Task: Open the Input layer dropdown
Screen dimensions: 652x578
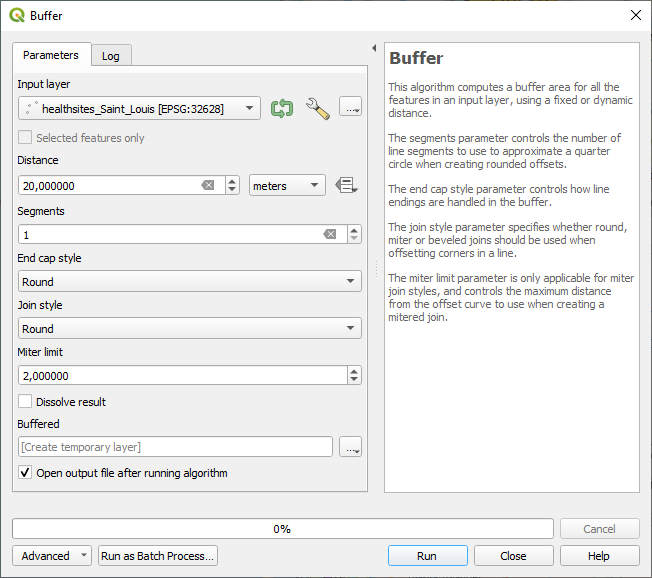Action: [139, 108]
